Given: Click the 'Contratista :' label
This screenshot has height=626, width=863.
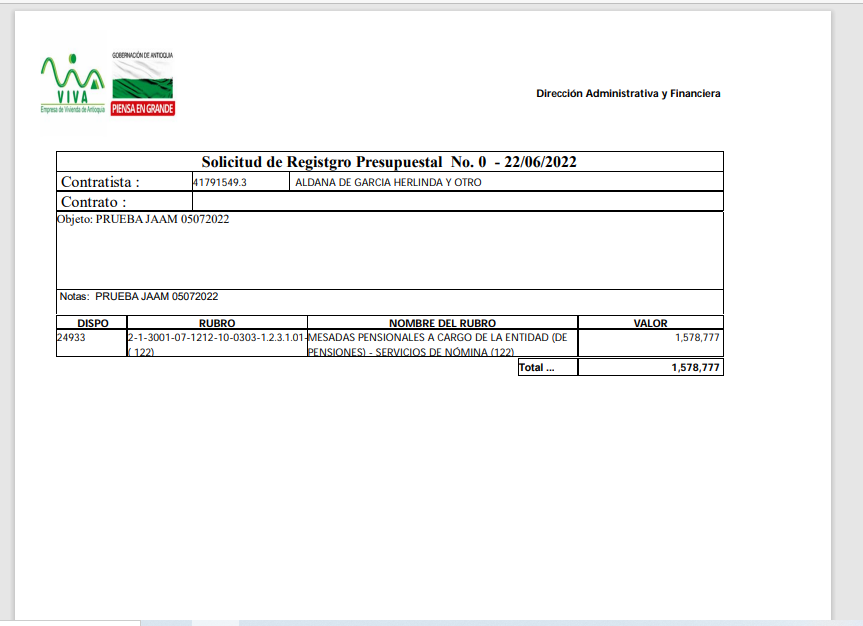Looking at the screenshot, I should [100, 182].
